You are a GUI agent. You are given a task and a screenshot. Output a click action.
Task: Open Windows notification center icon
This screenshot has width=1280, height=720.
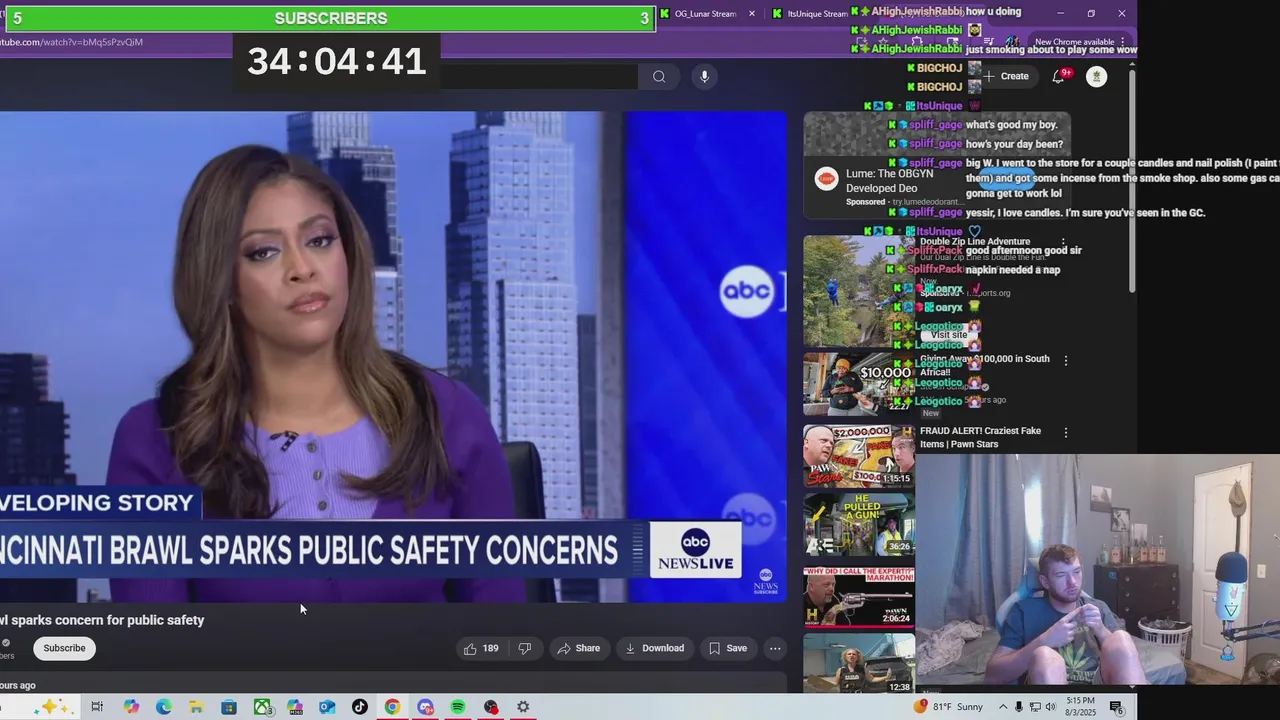(1116, 707)
